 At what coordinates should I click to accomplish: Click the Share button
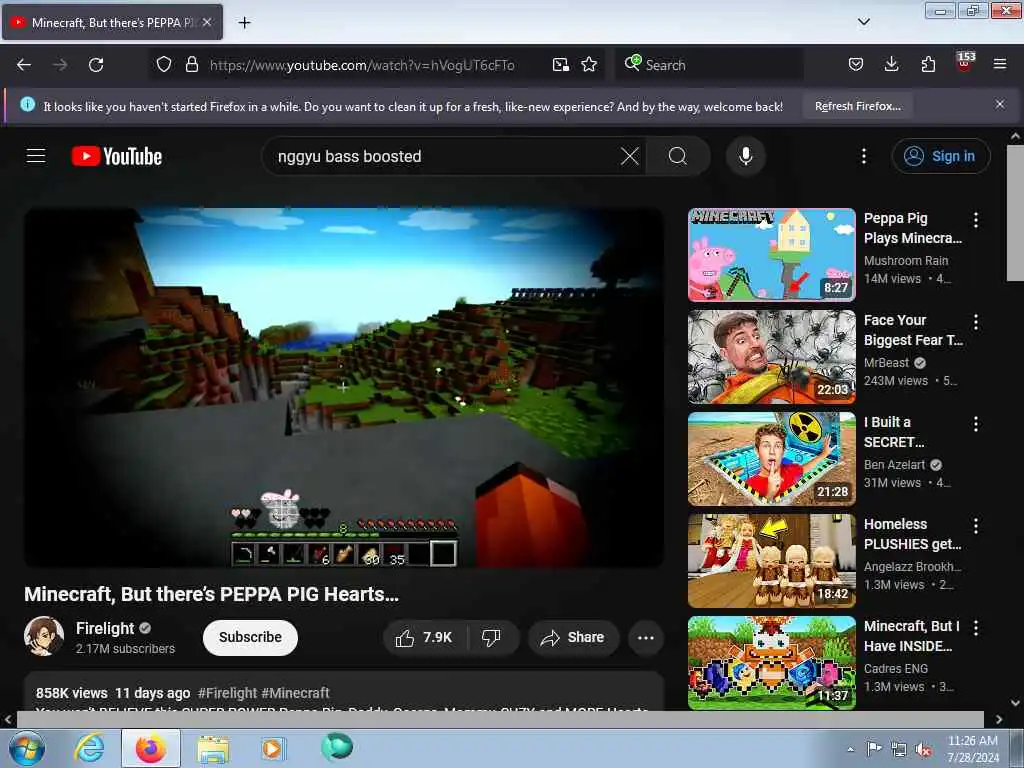point(573,638)
